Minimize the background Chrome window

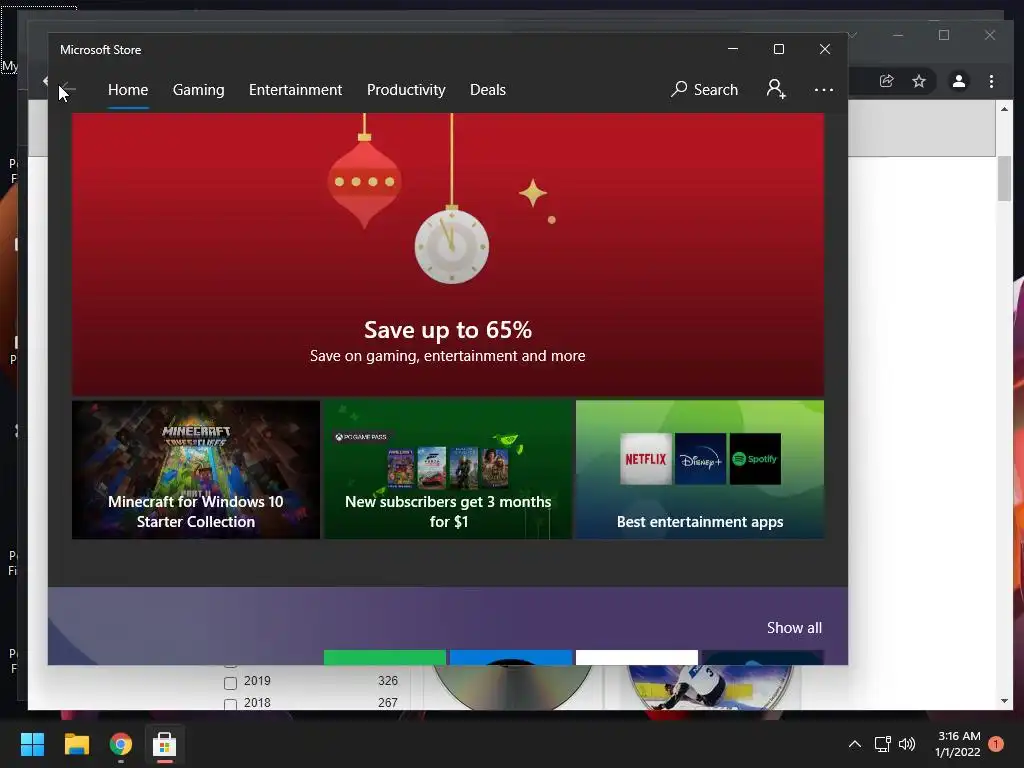pos(898,35)
